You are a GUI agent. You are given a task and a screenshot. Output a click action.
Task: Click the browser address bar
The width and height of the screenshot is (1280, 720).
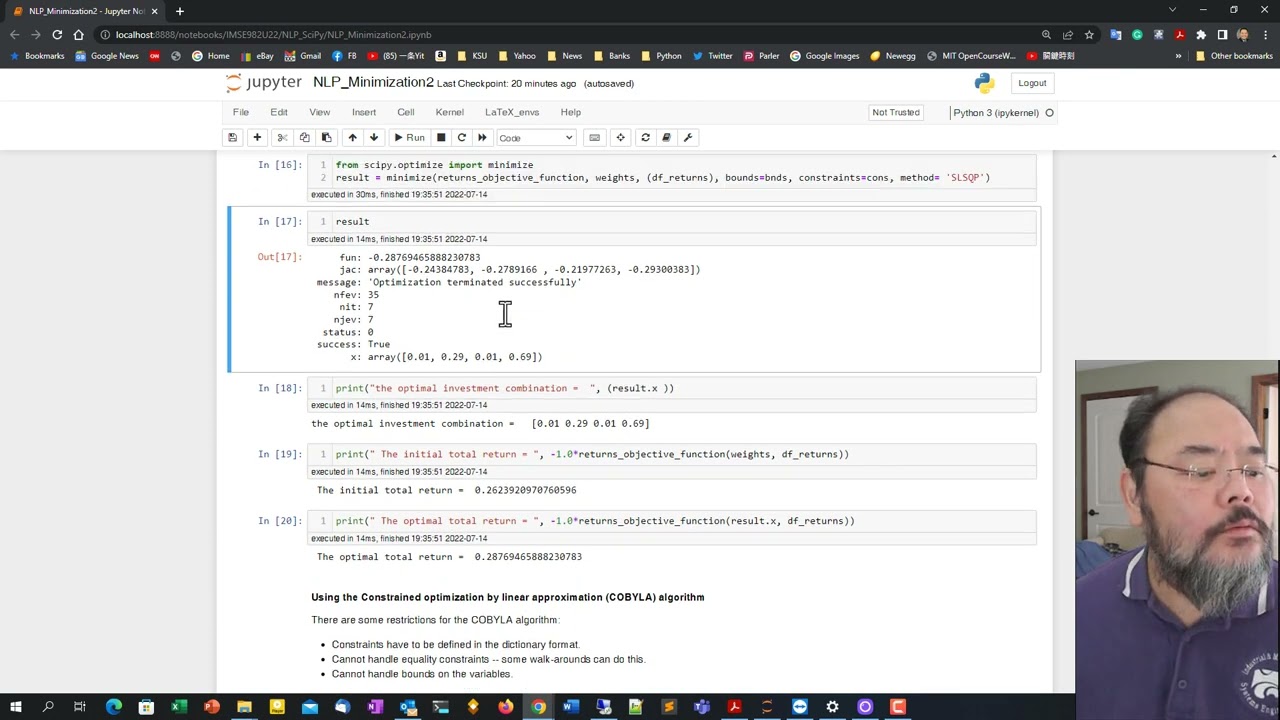(560, 35)
